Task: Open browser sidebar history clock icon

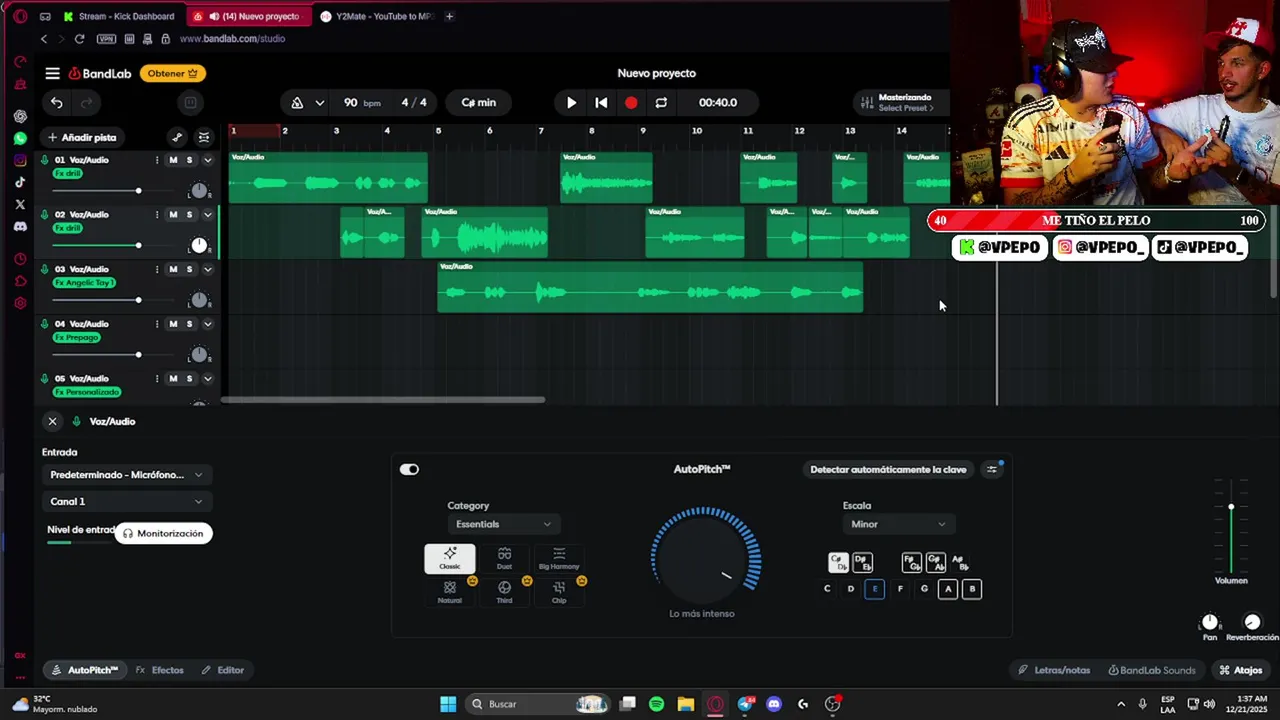Action: [20, 259]
